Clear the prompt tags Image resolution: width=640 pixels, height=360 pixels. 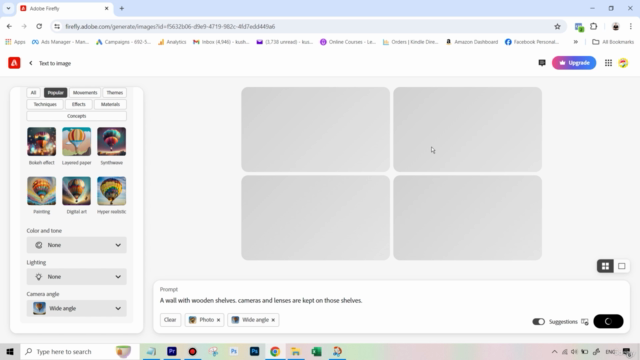(170, 320)
